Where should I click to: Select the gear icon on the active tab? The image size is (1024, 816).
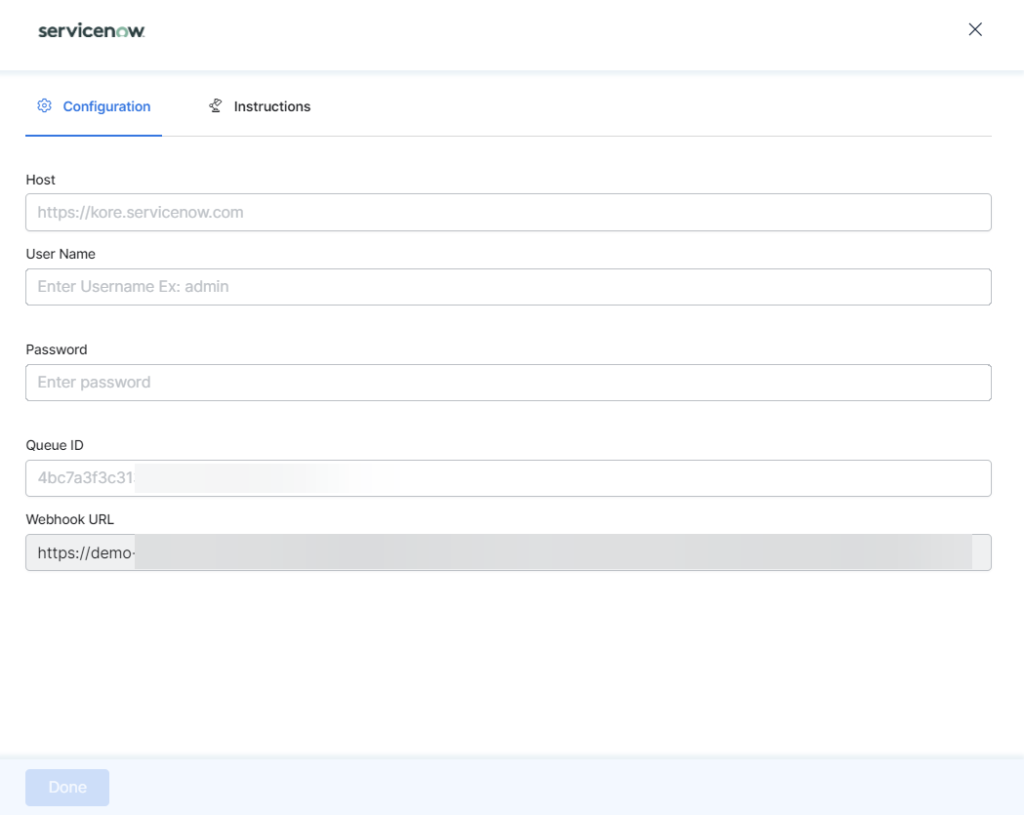(x=44, y=105)
